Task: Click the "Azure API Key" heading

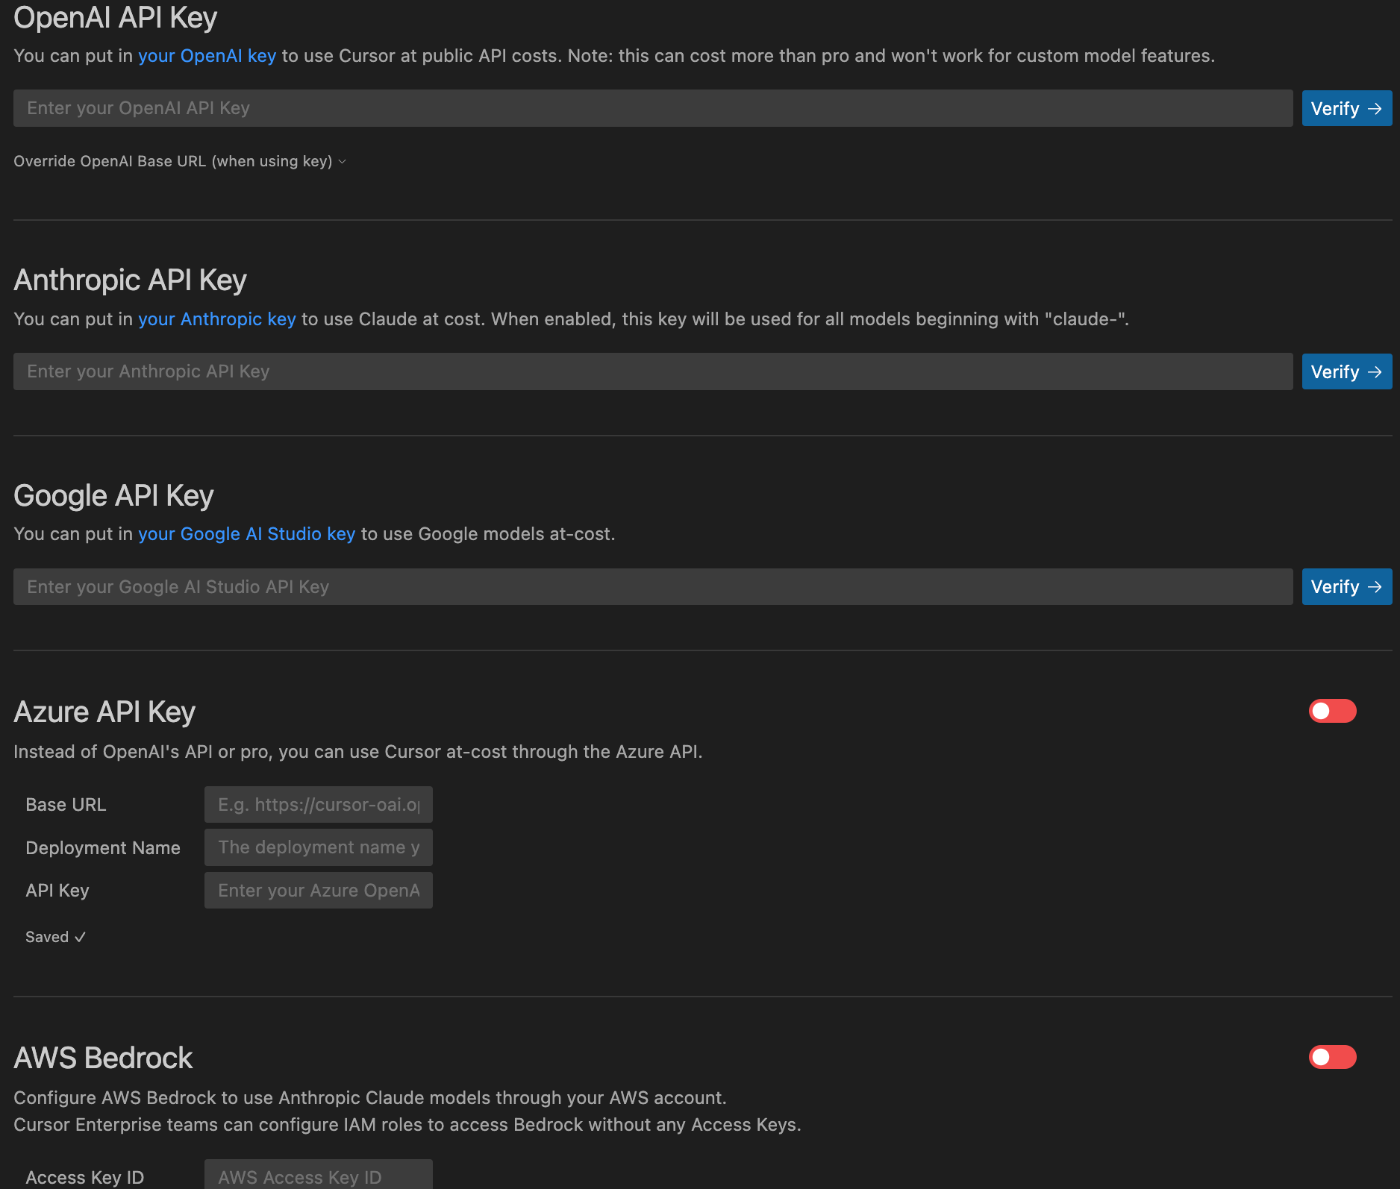Action: click(x=104, y=712)
